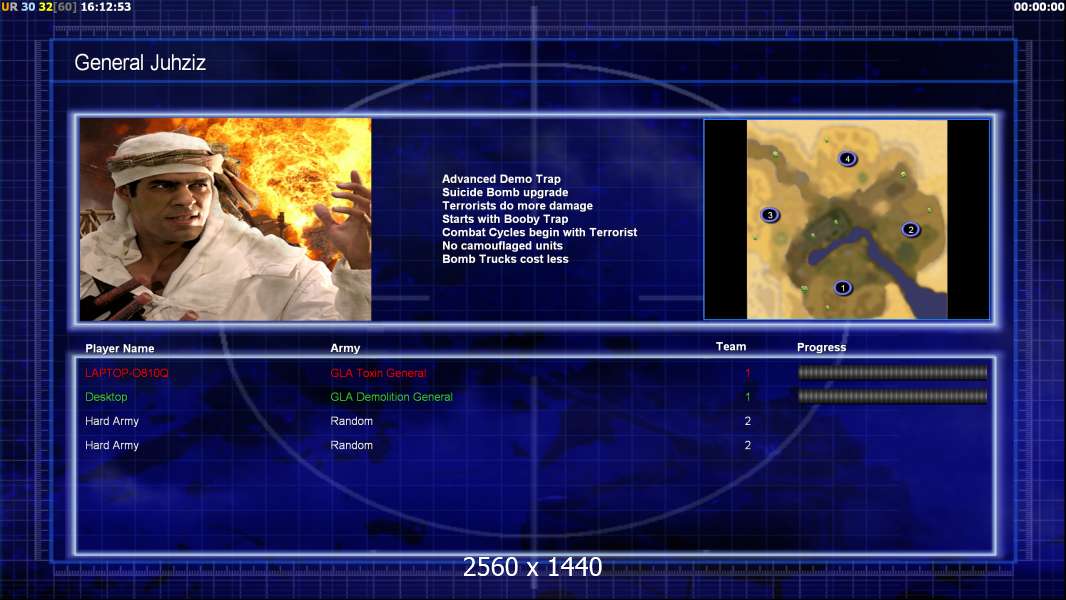Click the 'Player Name' column header
Image resolution: width=1066 pixels, height=600 pixels.
[120, 348]
